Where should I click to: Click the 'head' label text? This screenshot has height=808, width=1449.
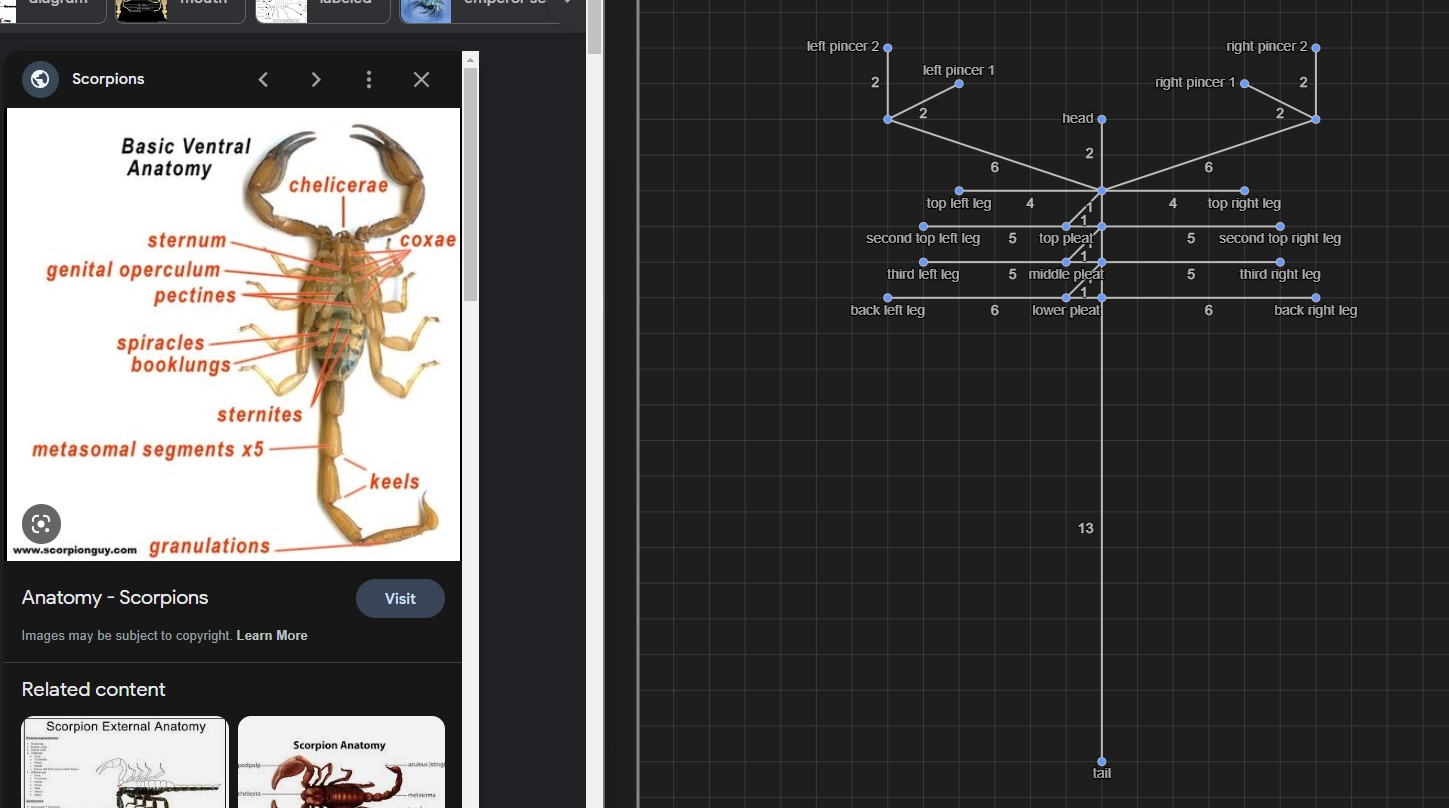(x=1078, y=118)
